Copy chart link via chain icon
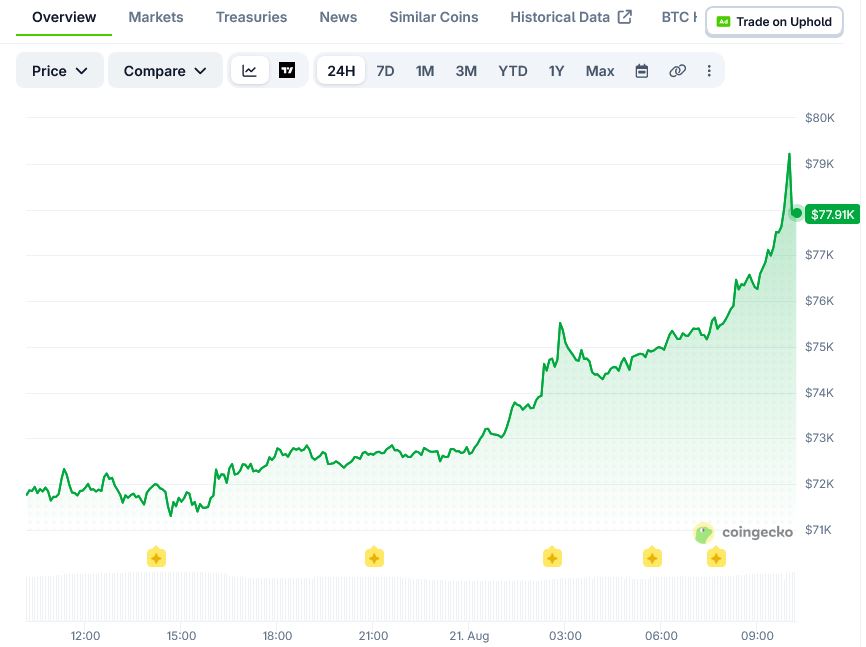The height and width of the screenshot is (647, 866). click(x=677, y=71)
